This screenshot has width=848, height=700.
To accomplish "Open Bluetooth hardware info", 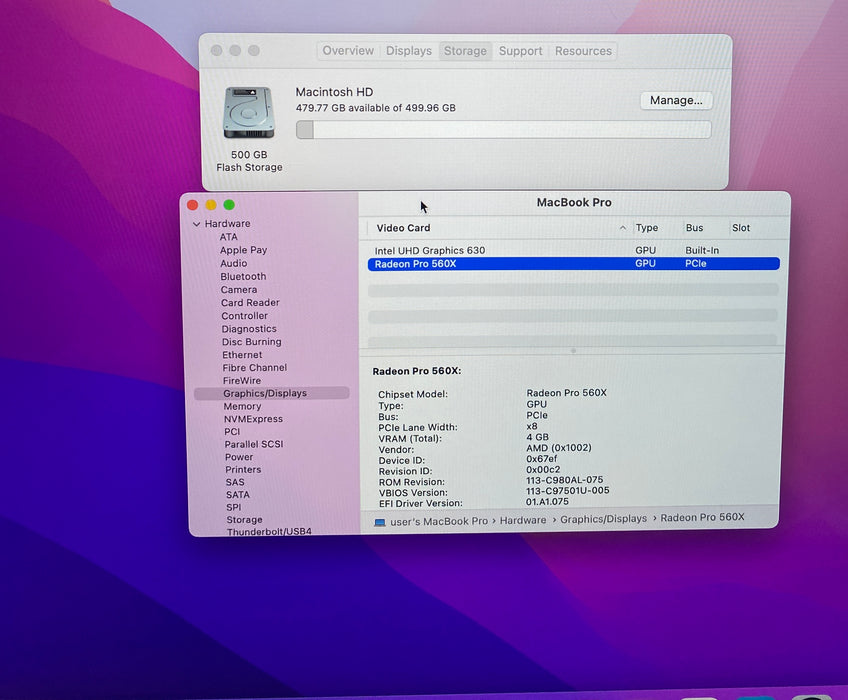I will (x=243, y=276).
